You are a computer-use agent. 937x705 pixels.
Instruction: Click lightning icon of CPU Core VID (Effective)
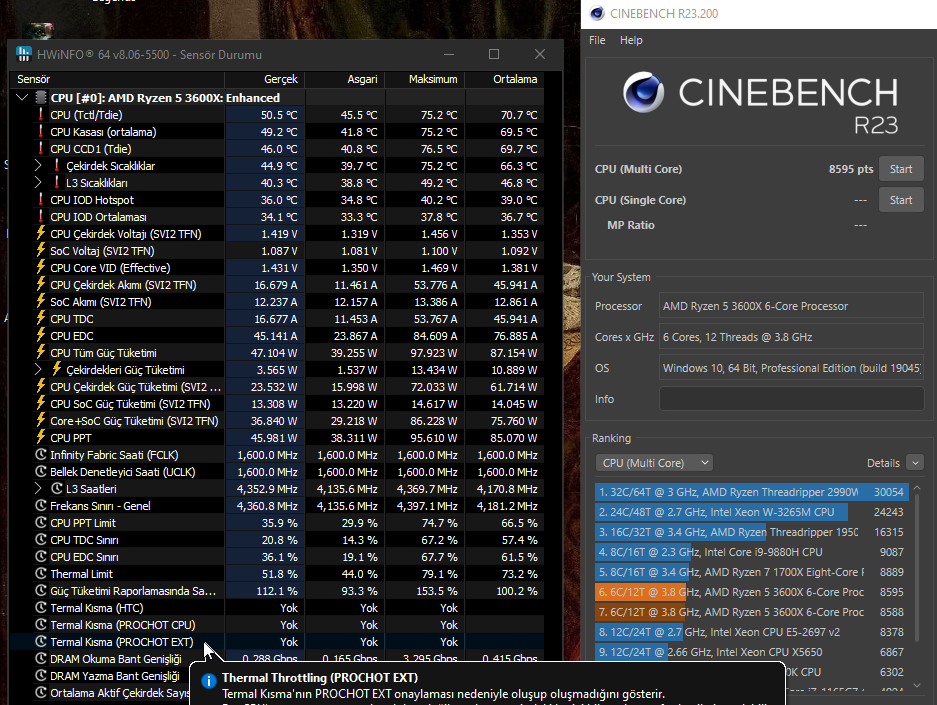click(41, 267)
